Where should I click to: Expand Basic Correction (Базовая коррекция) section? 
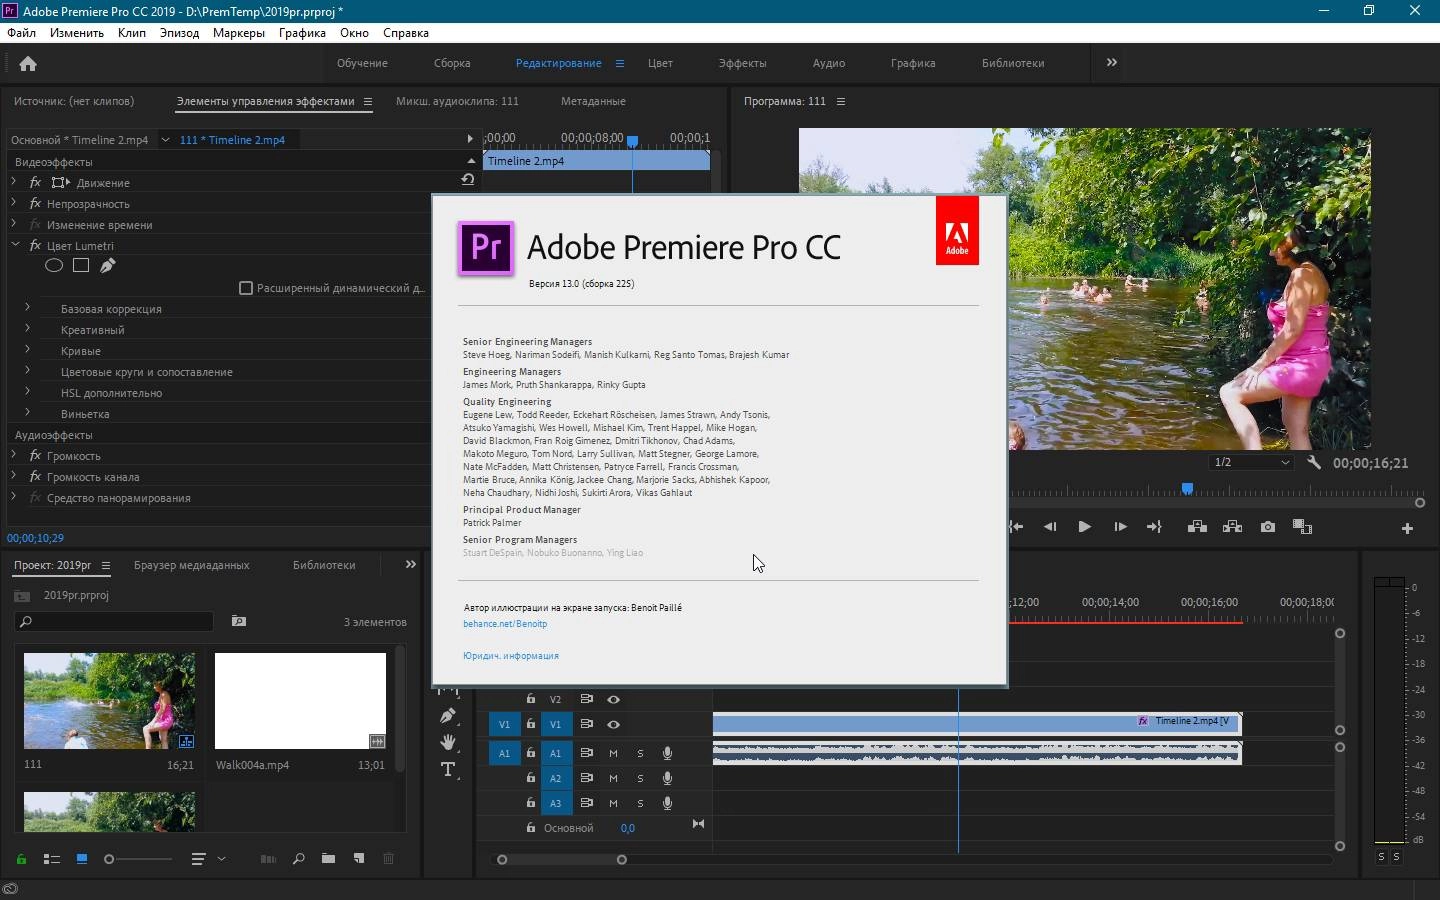click(27, 308)
